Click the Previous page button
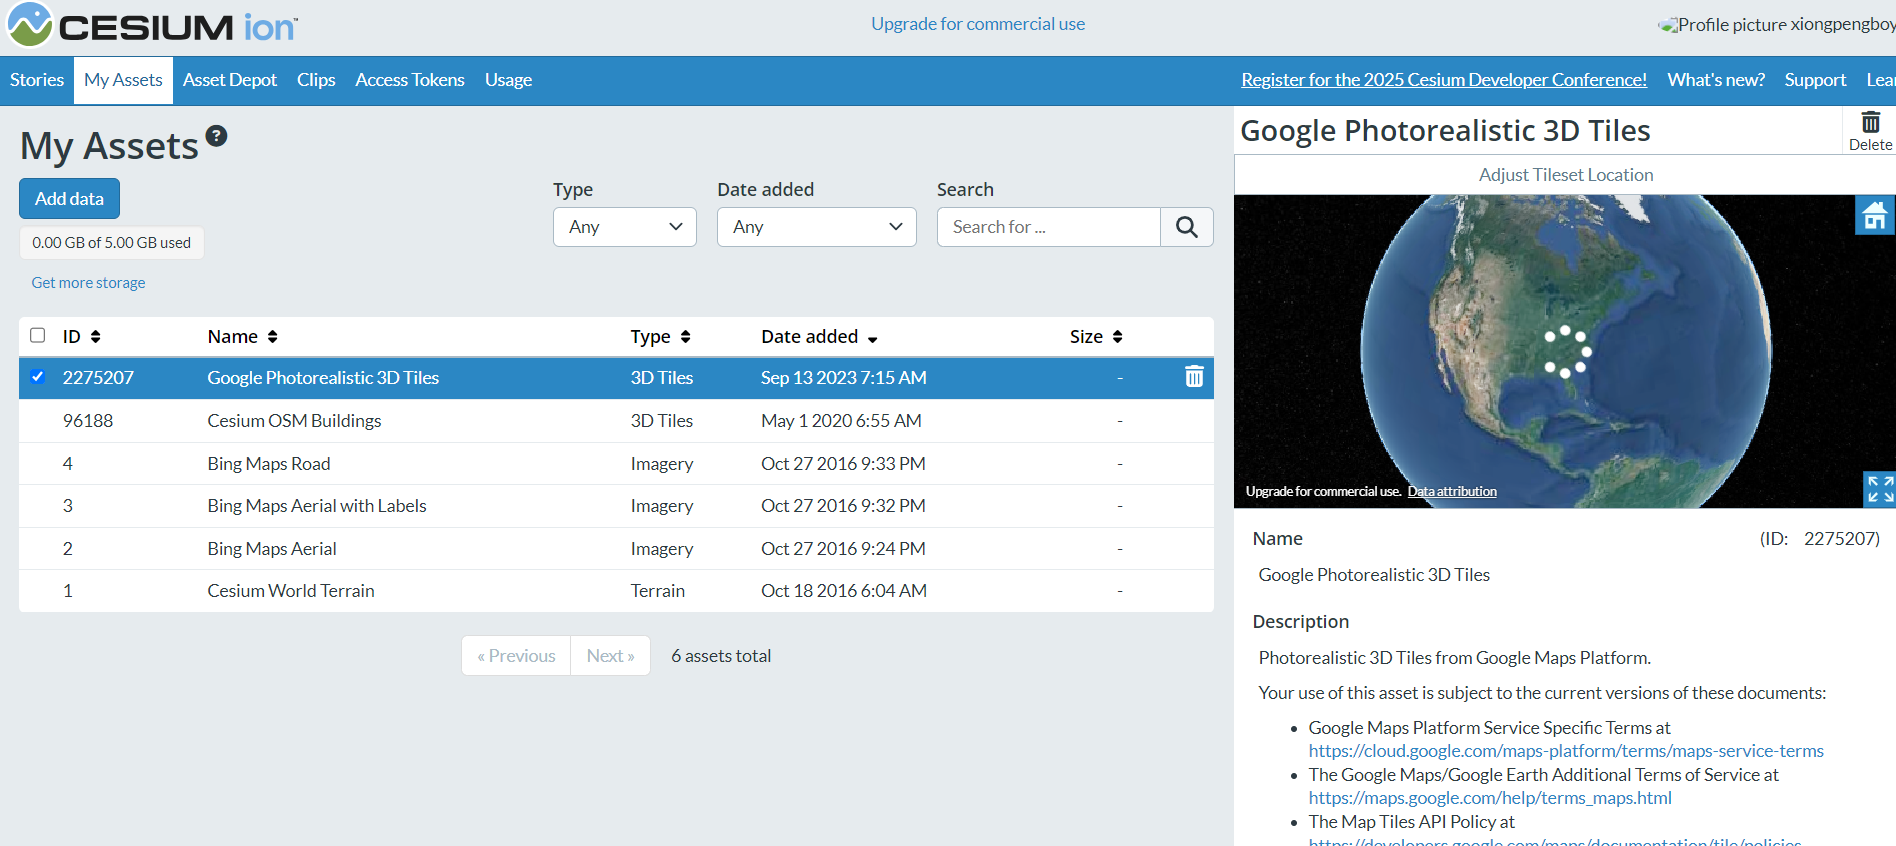The image size is (1896, 846). [516, 656]
